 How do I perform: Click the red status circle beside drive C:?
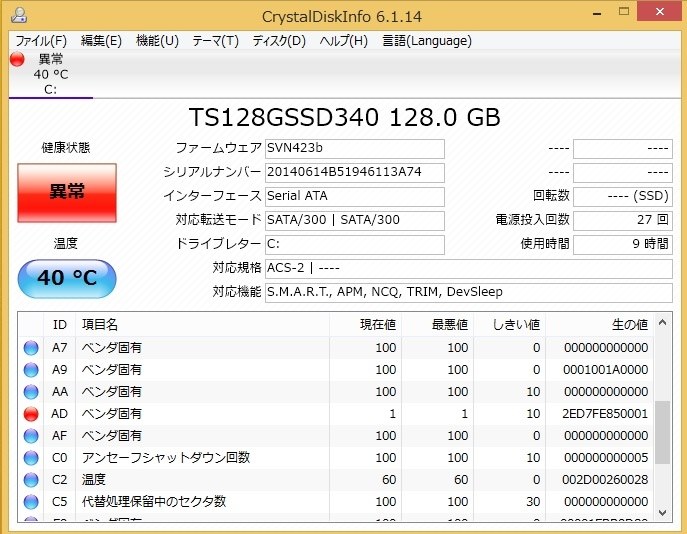coord(17,59)
